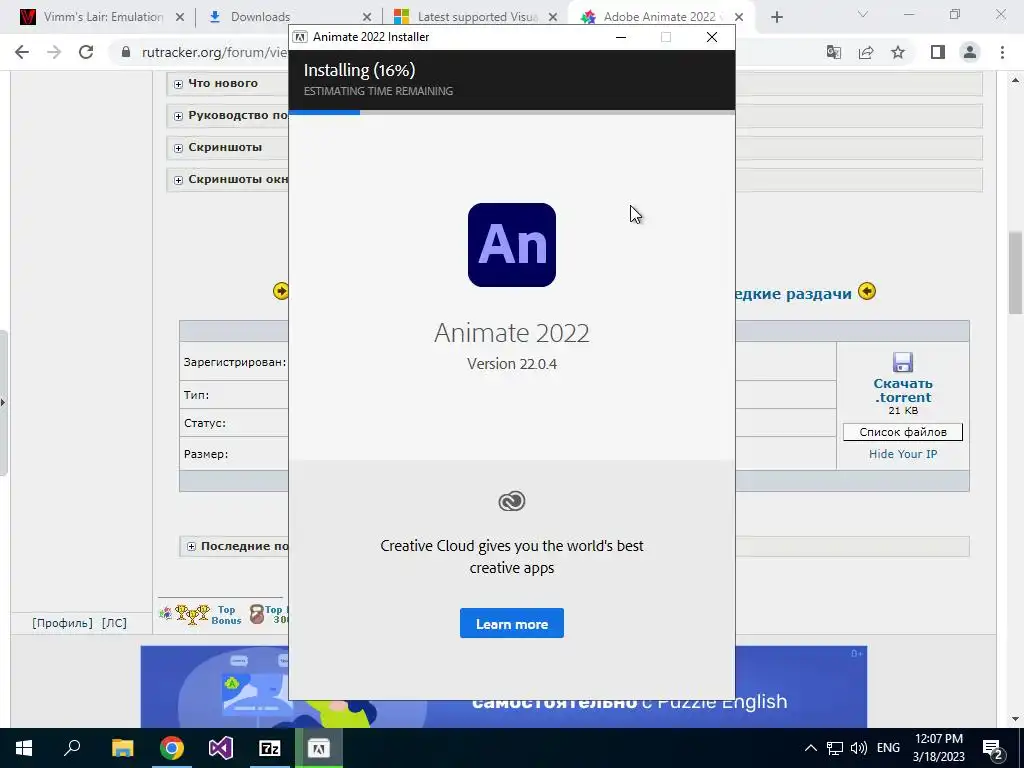Click the scrollbar down arrow
The image size is (1024, 768).
(x=1016, y=720)
